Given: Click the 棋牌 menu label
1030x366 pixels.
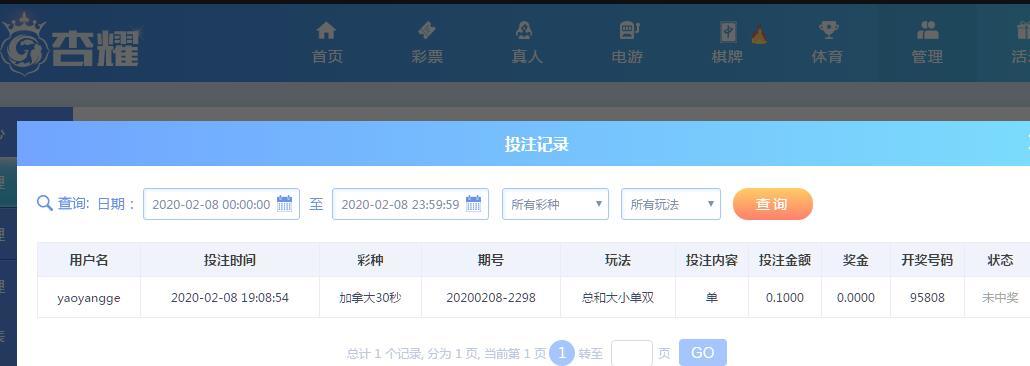Looking at the screenshot, I should (x=727, y=57).
